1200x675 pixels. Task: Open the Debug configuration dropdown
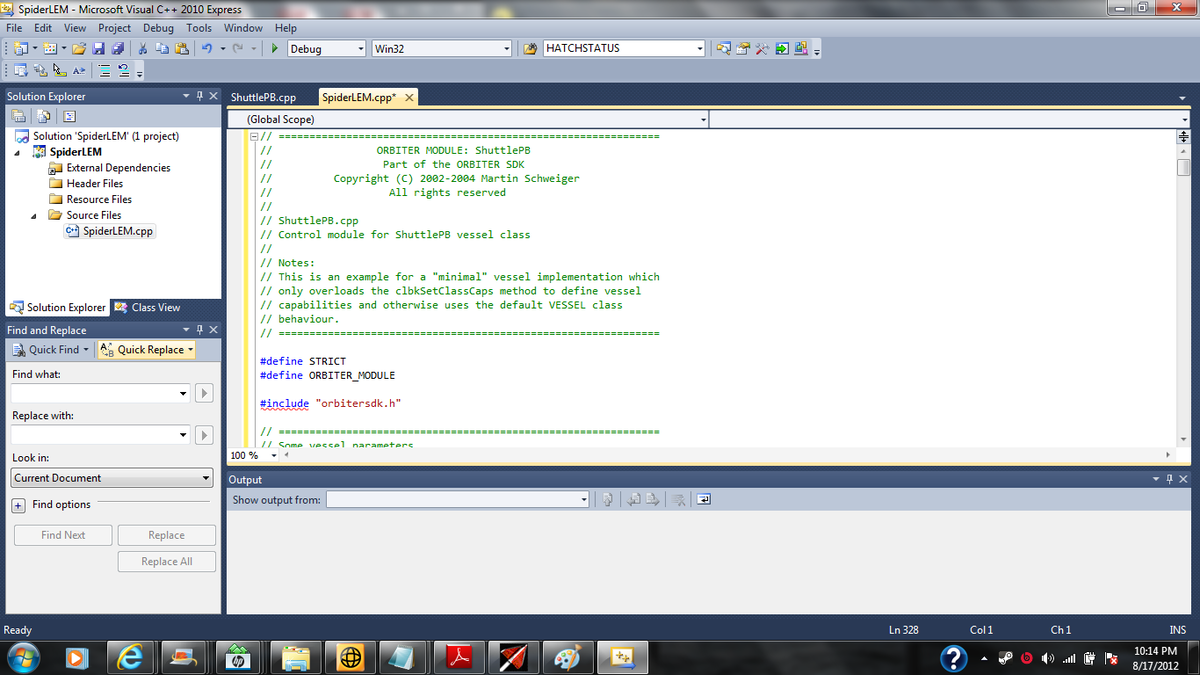(x=361, y=48)
